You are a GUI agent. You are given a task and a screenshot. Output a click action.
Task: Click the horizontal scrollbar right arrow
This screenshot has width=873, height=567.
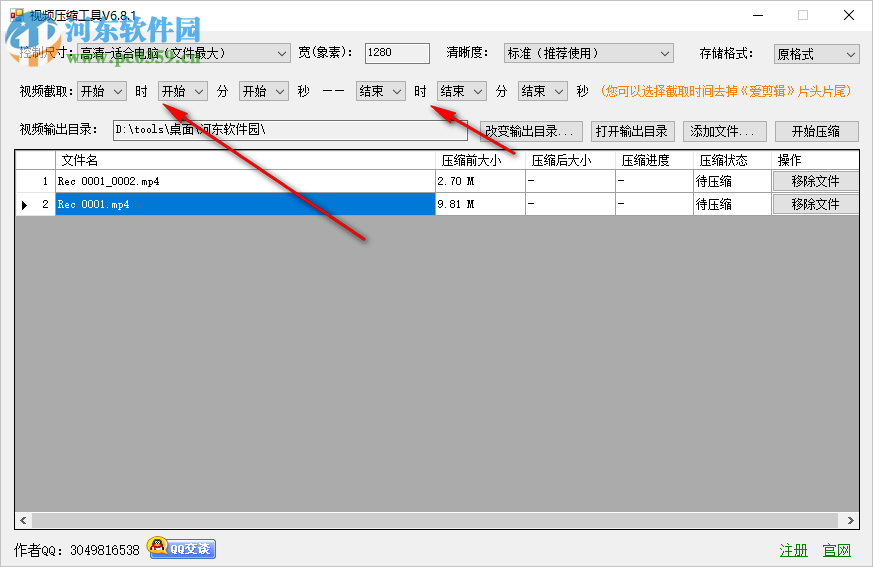tap(850, 520)
